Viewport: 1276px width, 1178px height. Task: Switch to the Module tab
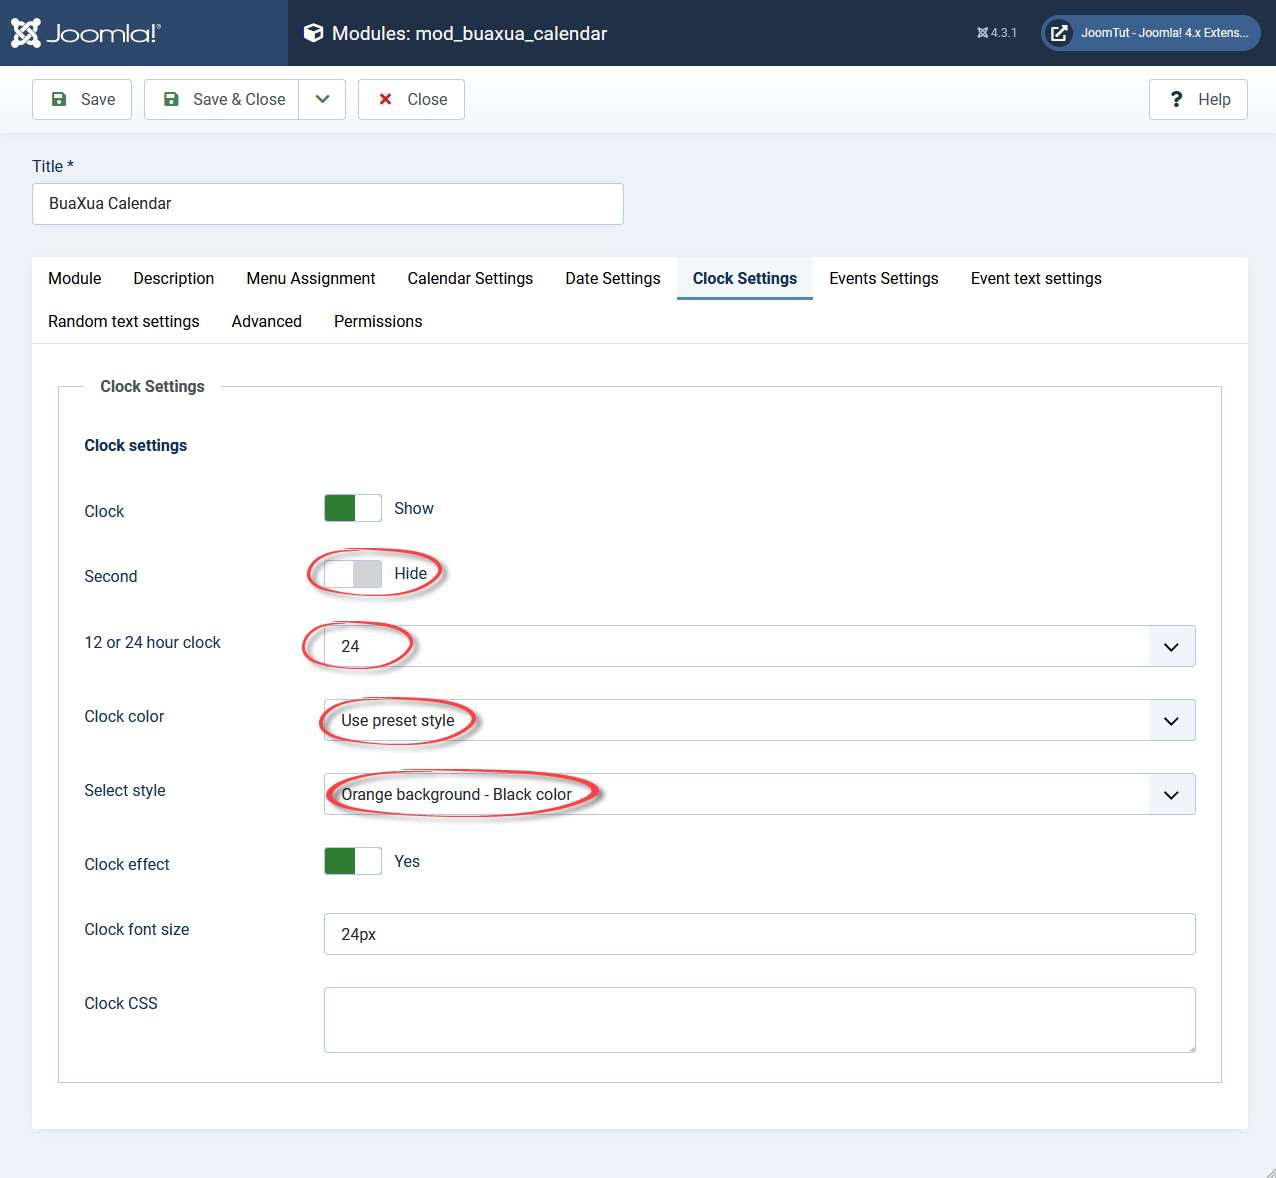click(x=75, y=278)
